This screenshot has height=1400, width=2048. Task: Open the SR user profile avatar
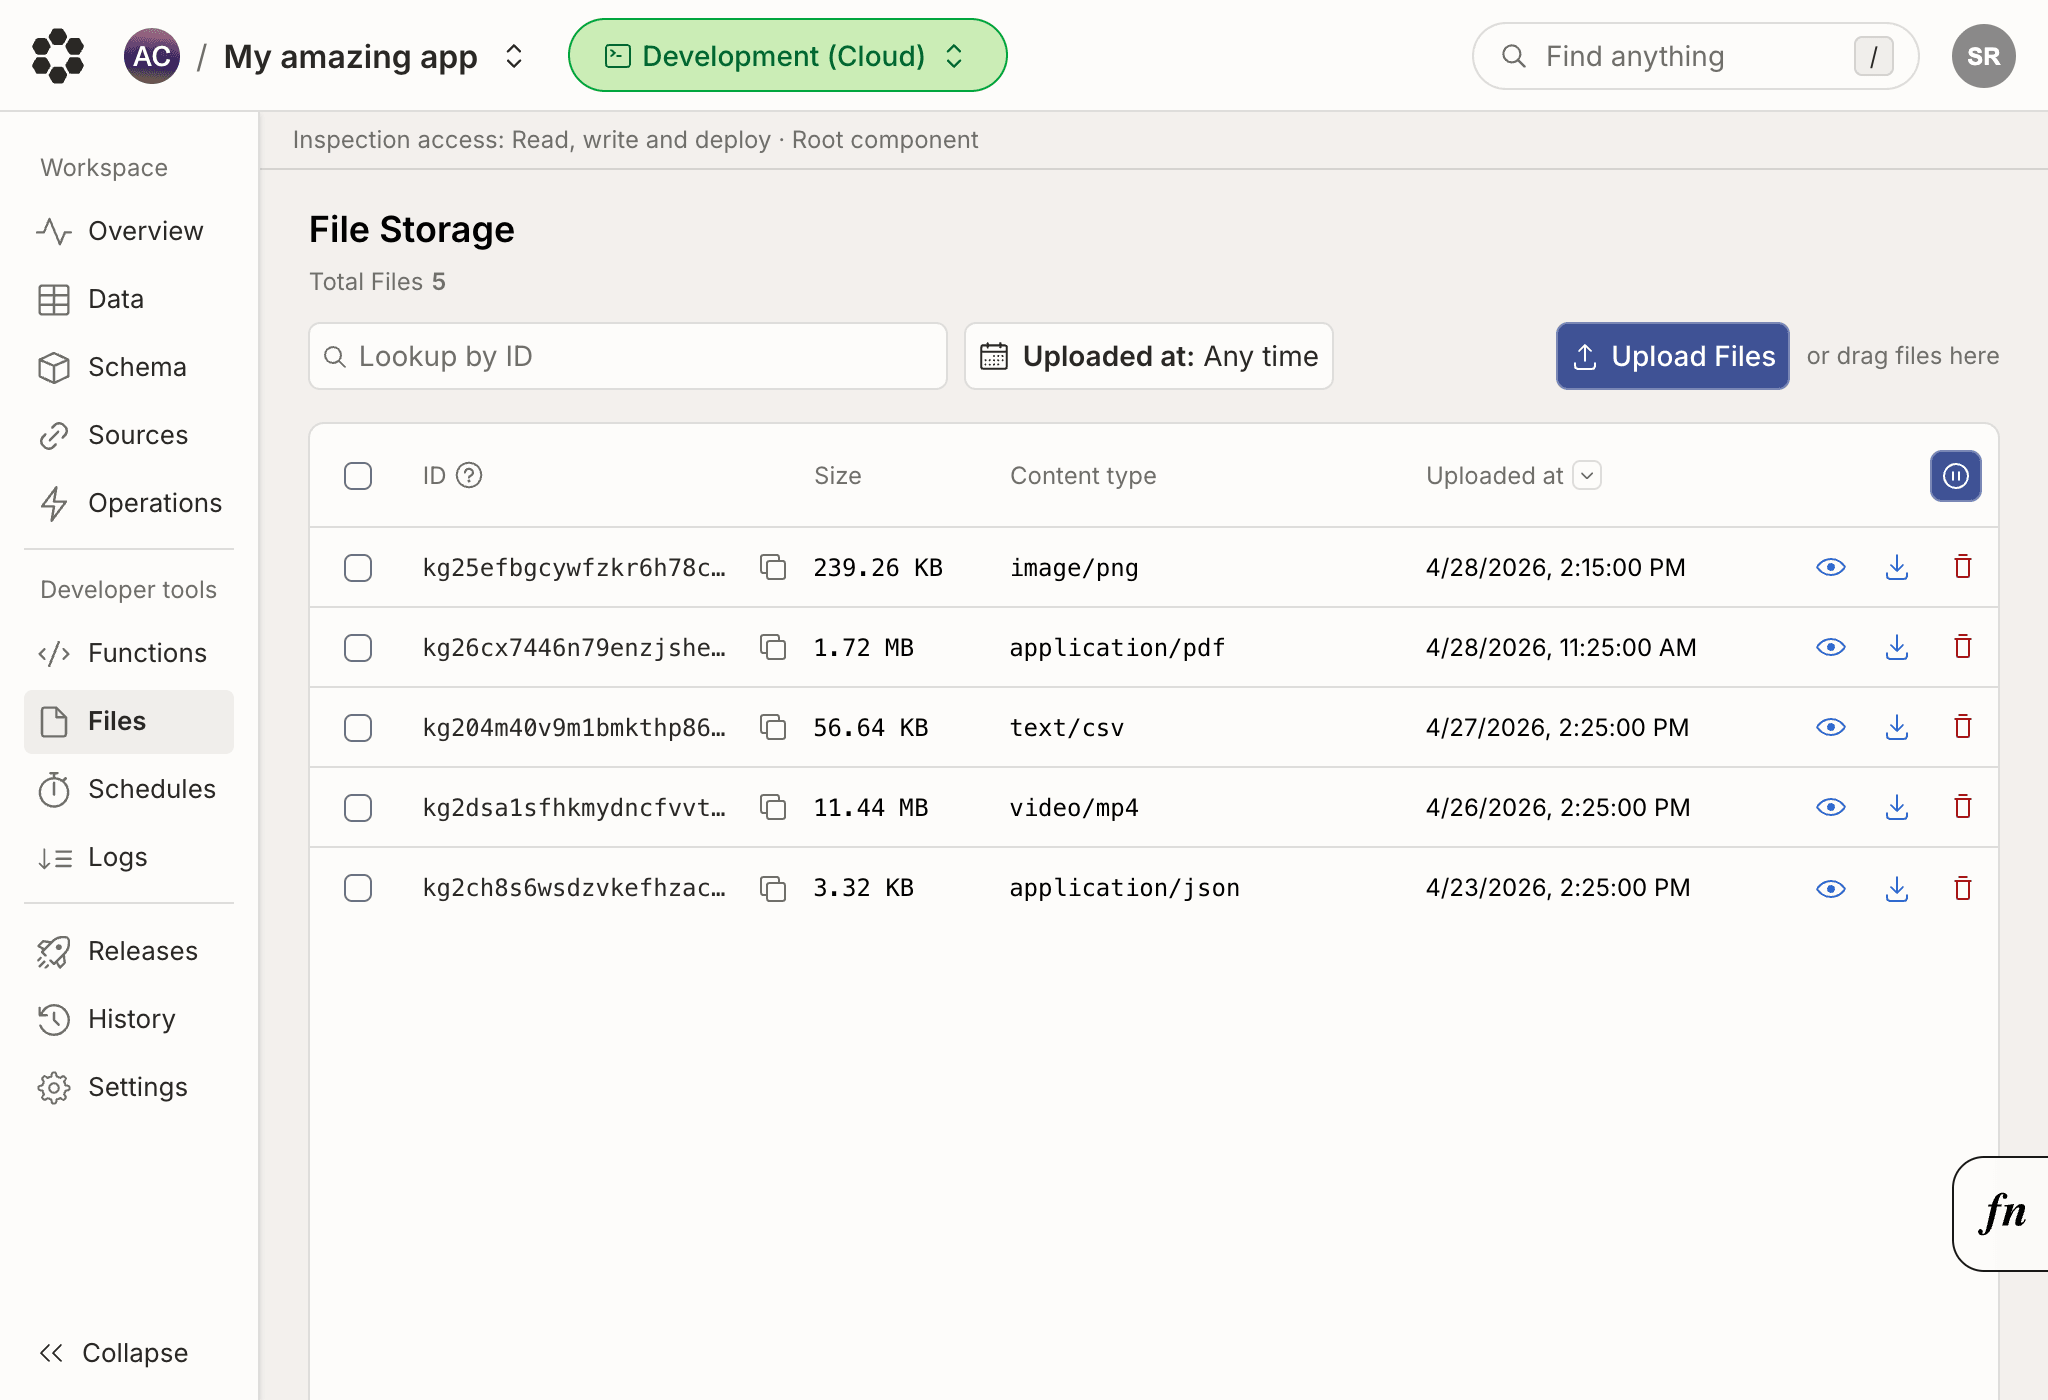[x=1983, y=56]
